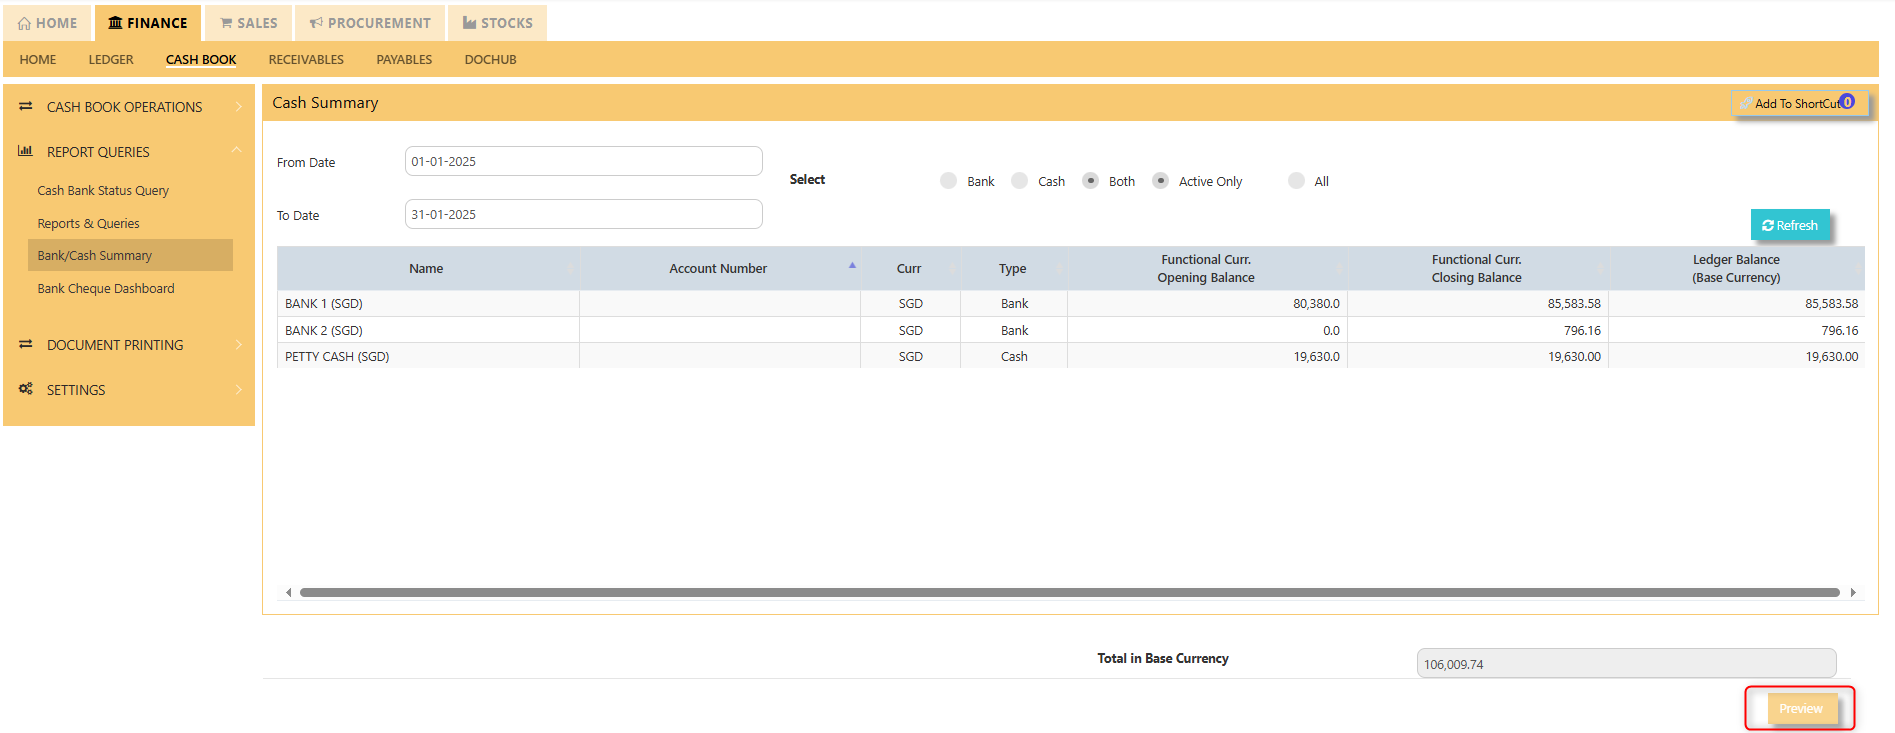Image resolution: width=1895 pixels, height=733 pixels.
Task: Select the All radio button
Action: tap(1296, 181)
